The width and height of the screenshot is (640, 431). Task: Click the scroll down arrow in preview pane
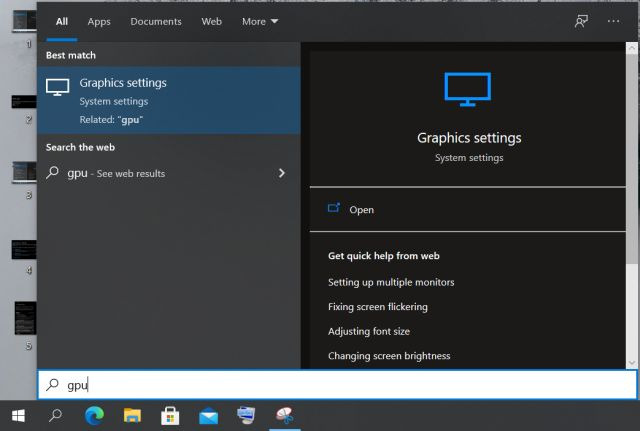(x=632, y=363)
